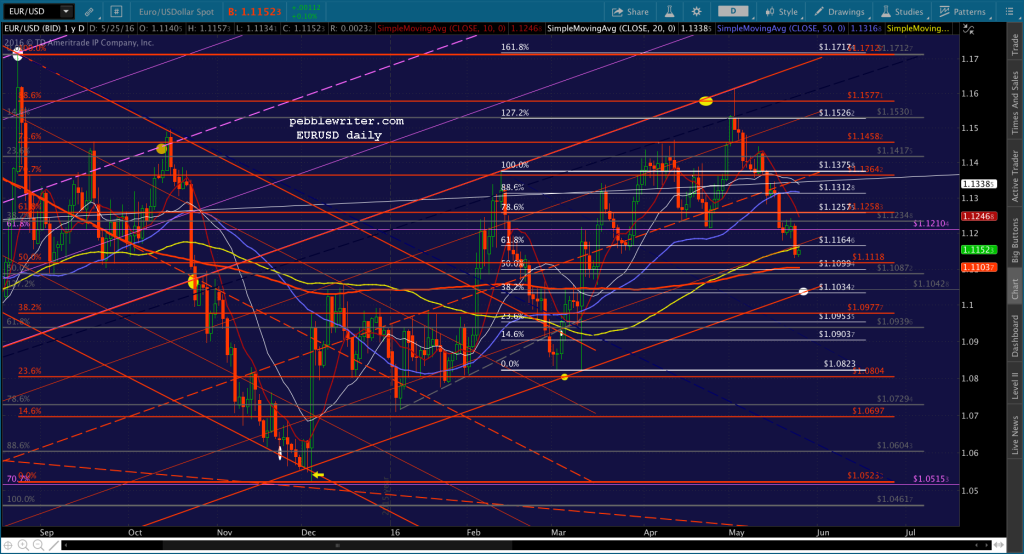The image size is (1024, 554).
Task: Click the Share button
Action: coord(630,12)
